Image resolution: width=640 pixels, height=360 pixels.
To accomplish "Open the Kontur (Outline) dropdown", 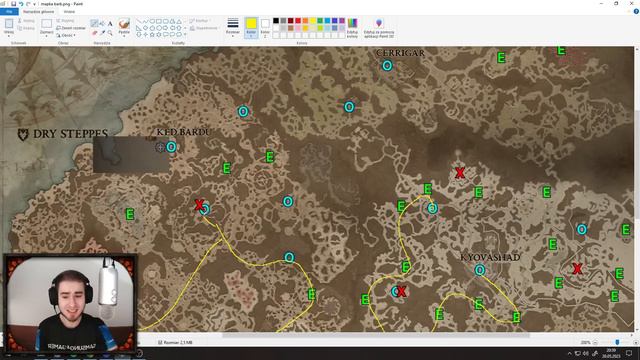I will tap(200, 21).
